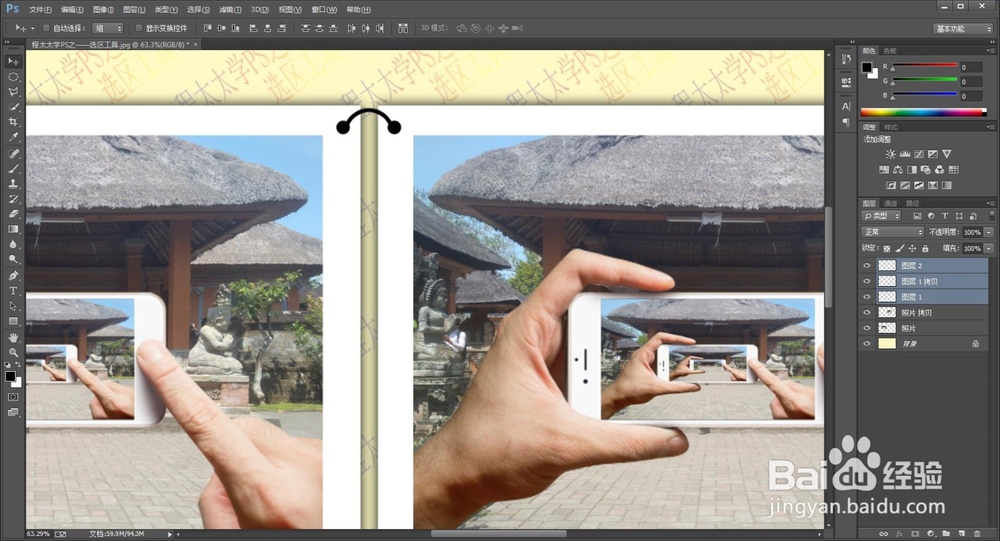Click the link layers icon in Layers panel footer
The width and height of the screenshot is (1000, 541).
883,533
